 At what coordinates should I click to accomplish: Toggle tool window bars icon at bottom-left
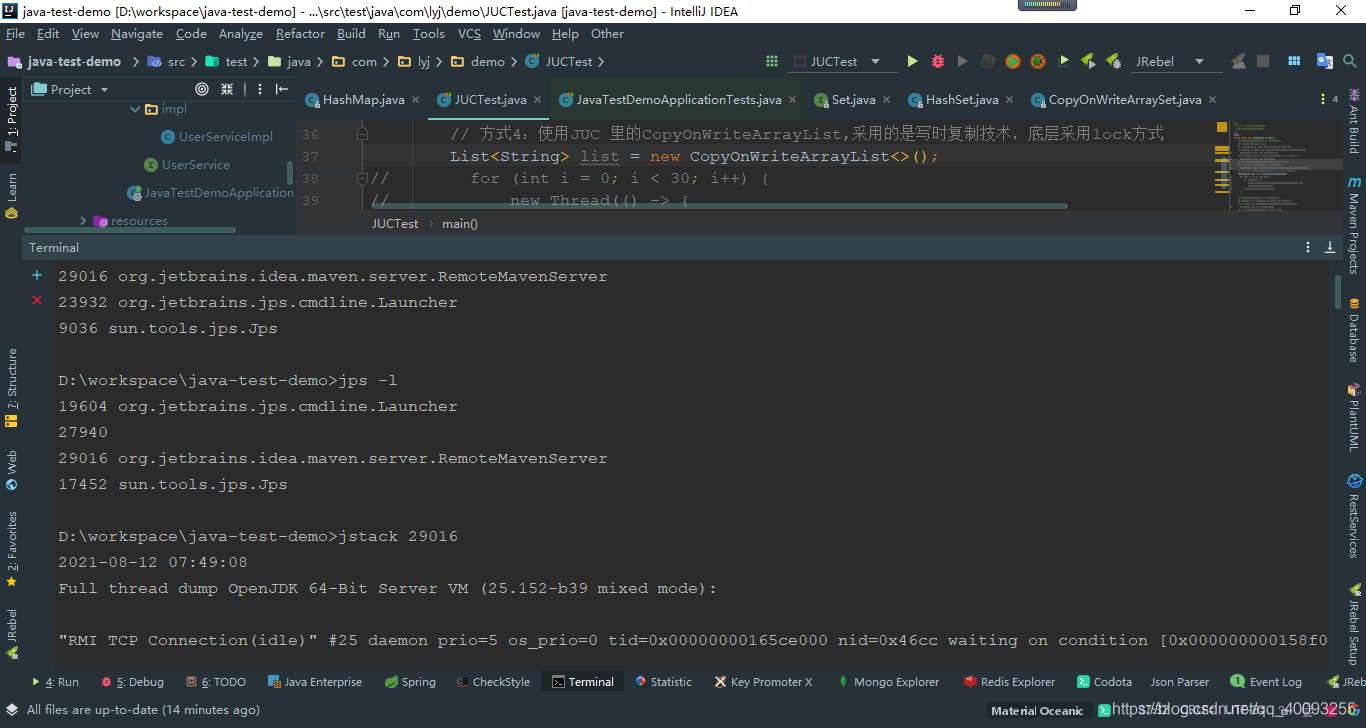coord(12,710)
